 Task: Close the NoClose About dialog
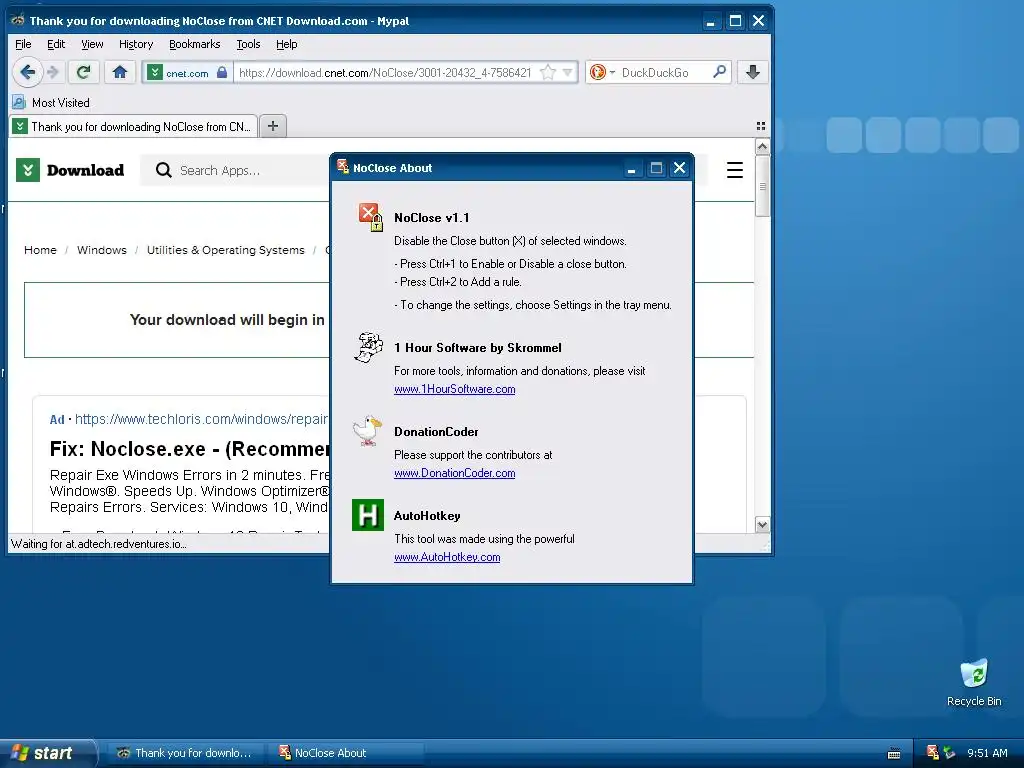click(x=679, y=168)
